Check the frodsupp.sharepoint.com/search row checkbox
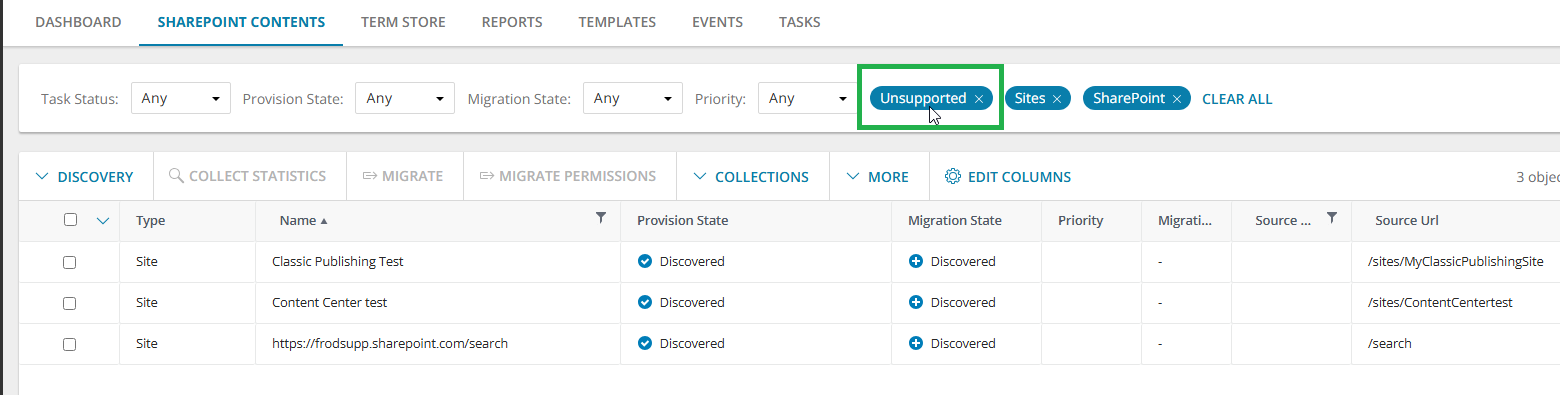The height and width of the screenshot is (395, 1560). (70, 344)
